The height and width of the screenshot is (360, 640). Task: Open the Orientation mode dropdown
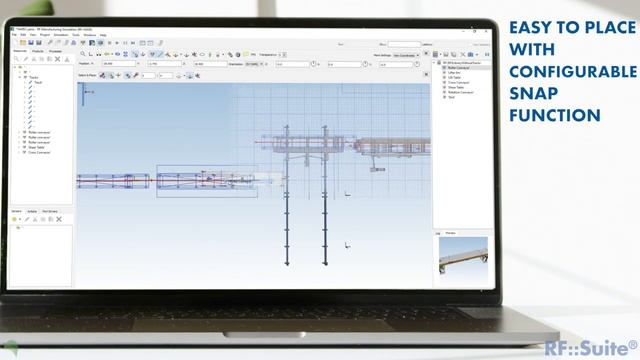254,64
